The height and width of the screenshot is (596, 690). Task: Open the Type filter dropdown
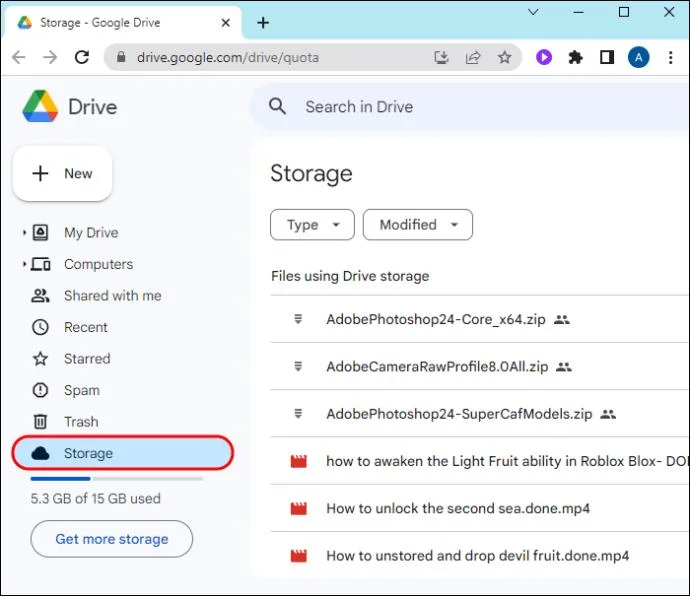coord(312,225)
